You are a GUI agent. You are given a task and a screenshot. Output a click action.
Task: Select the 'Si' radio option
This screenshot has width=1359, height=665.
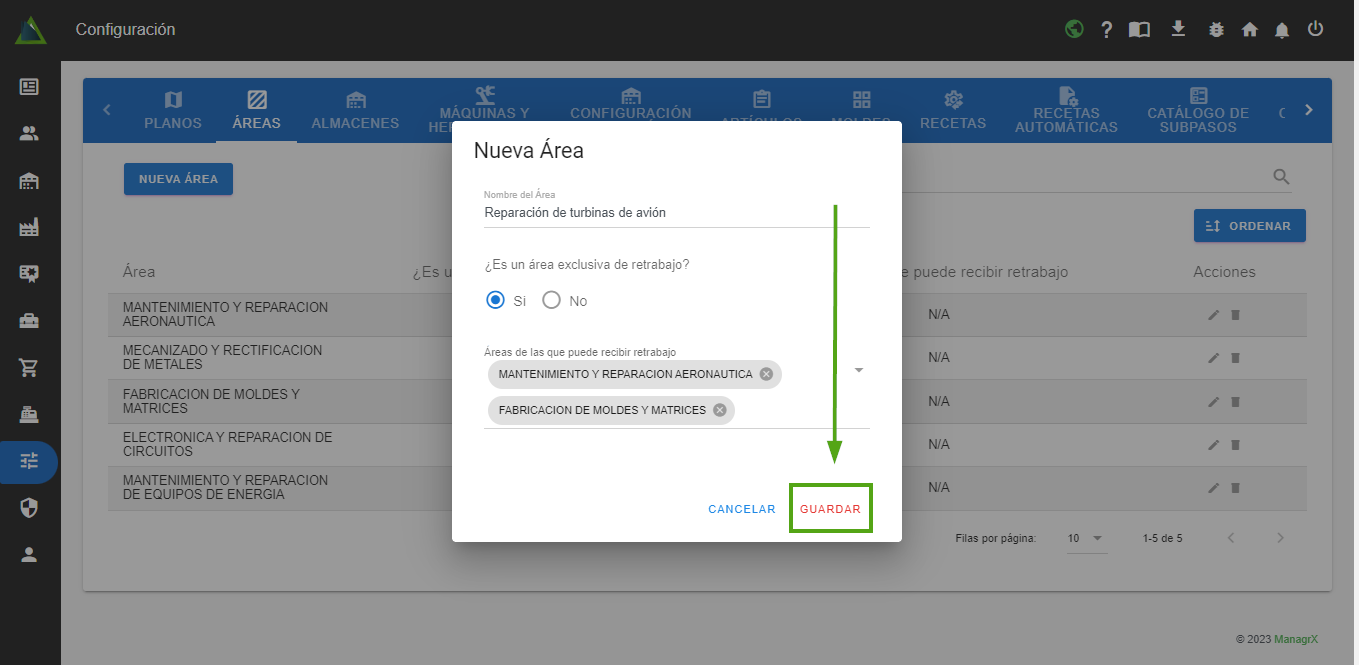point(495,300)
